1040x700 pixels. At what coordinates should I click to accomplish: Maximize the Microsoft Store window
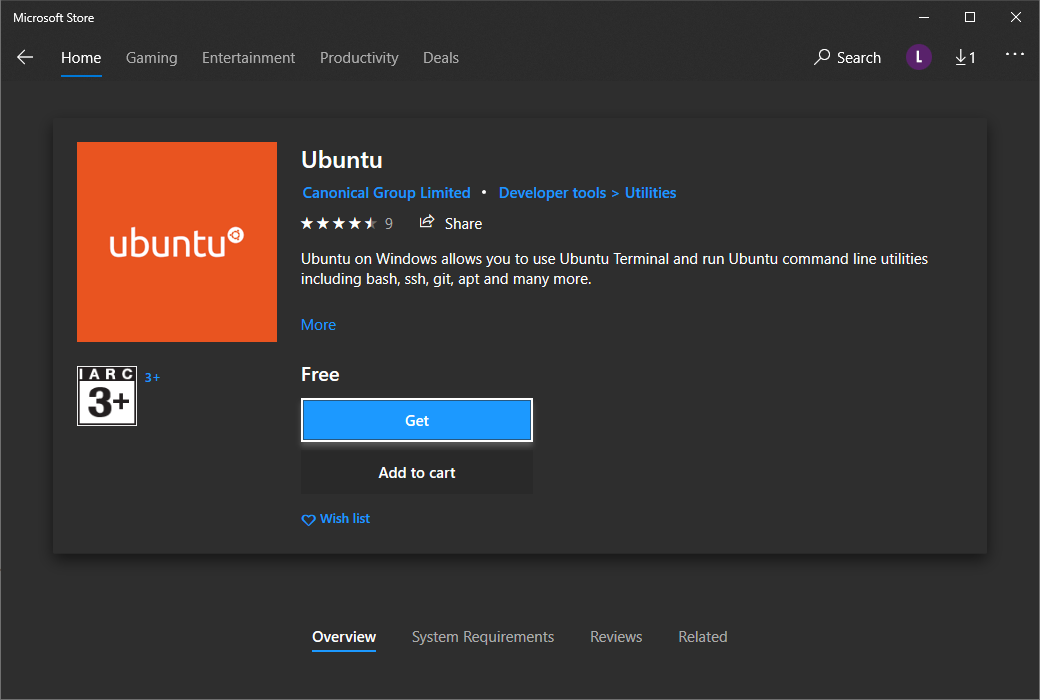(x=969, y=17)
